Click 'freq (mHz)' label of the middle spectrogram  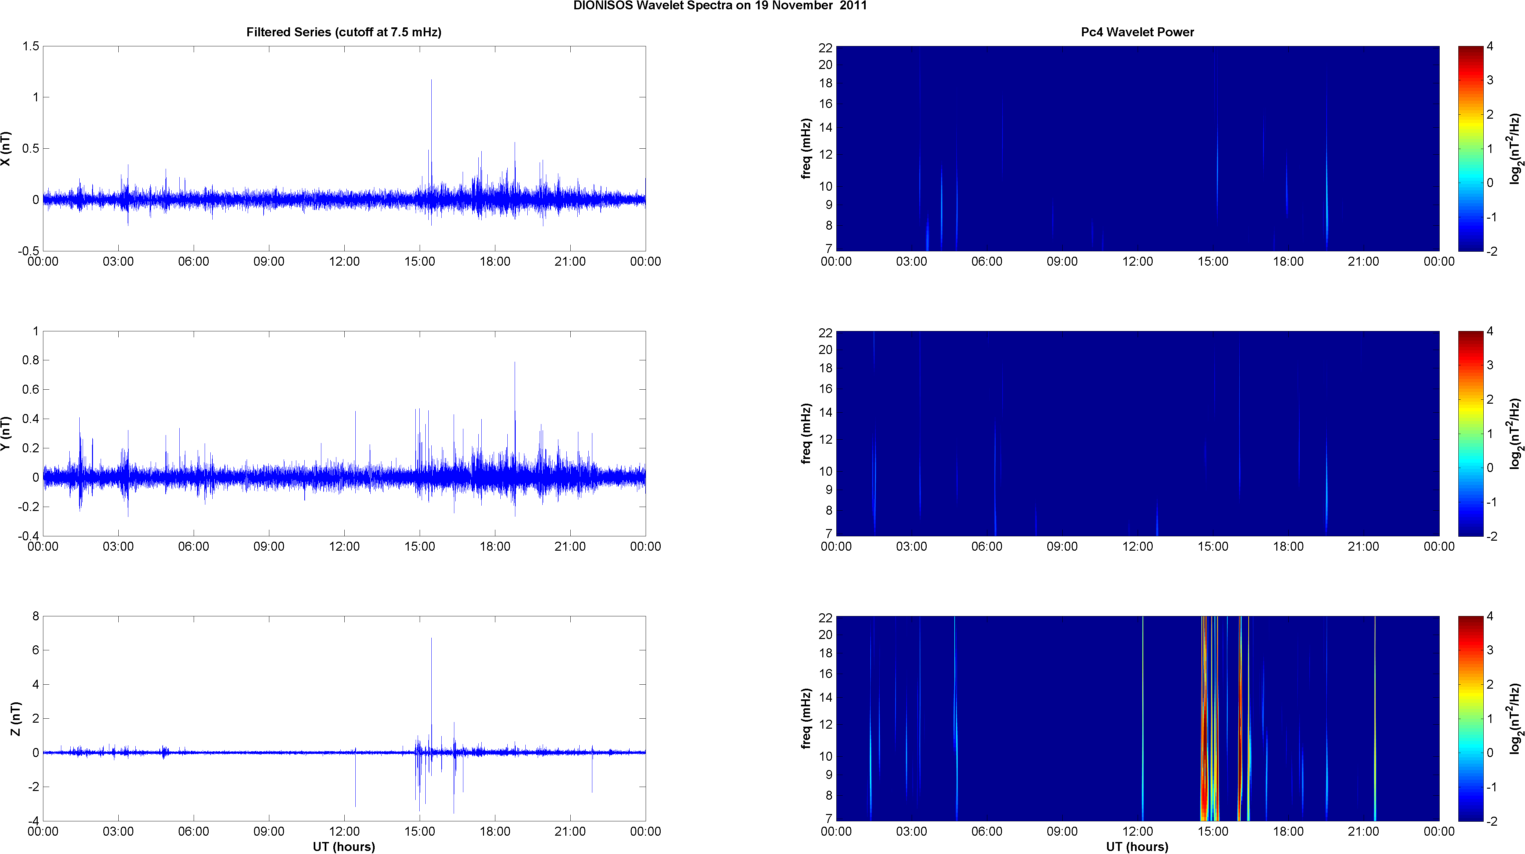(806, 433)
